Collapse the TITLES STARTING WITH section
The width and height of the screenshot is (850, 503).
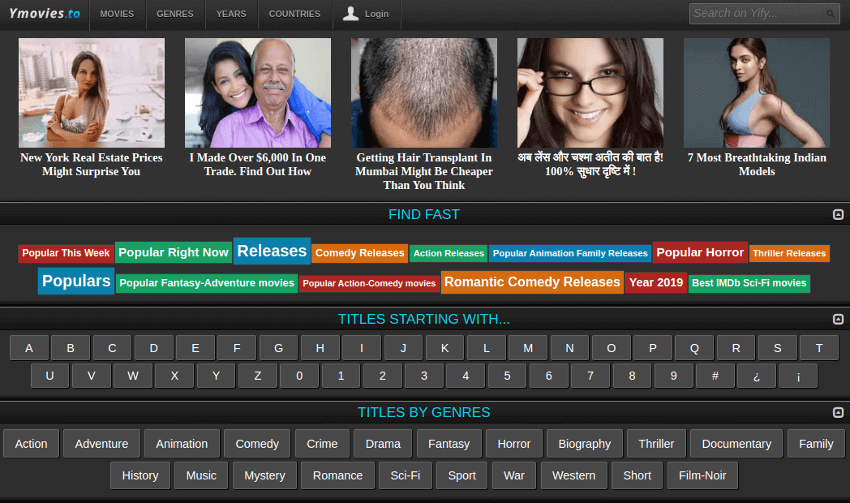pos(838,319)
